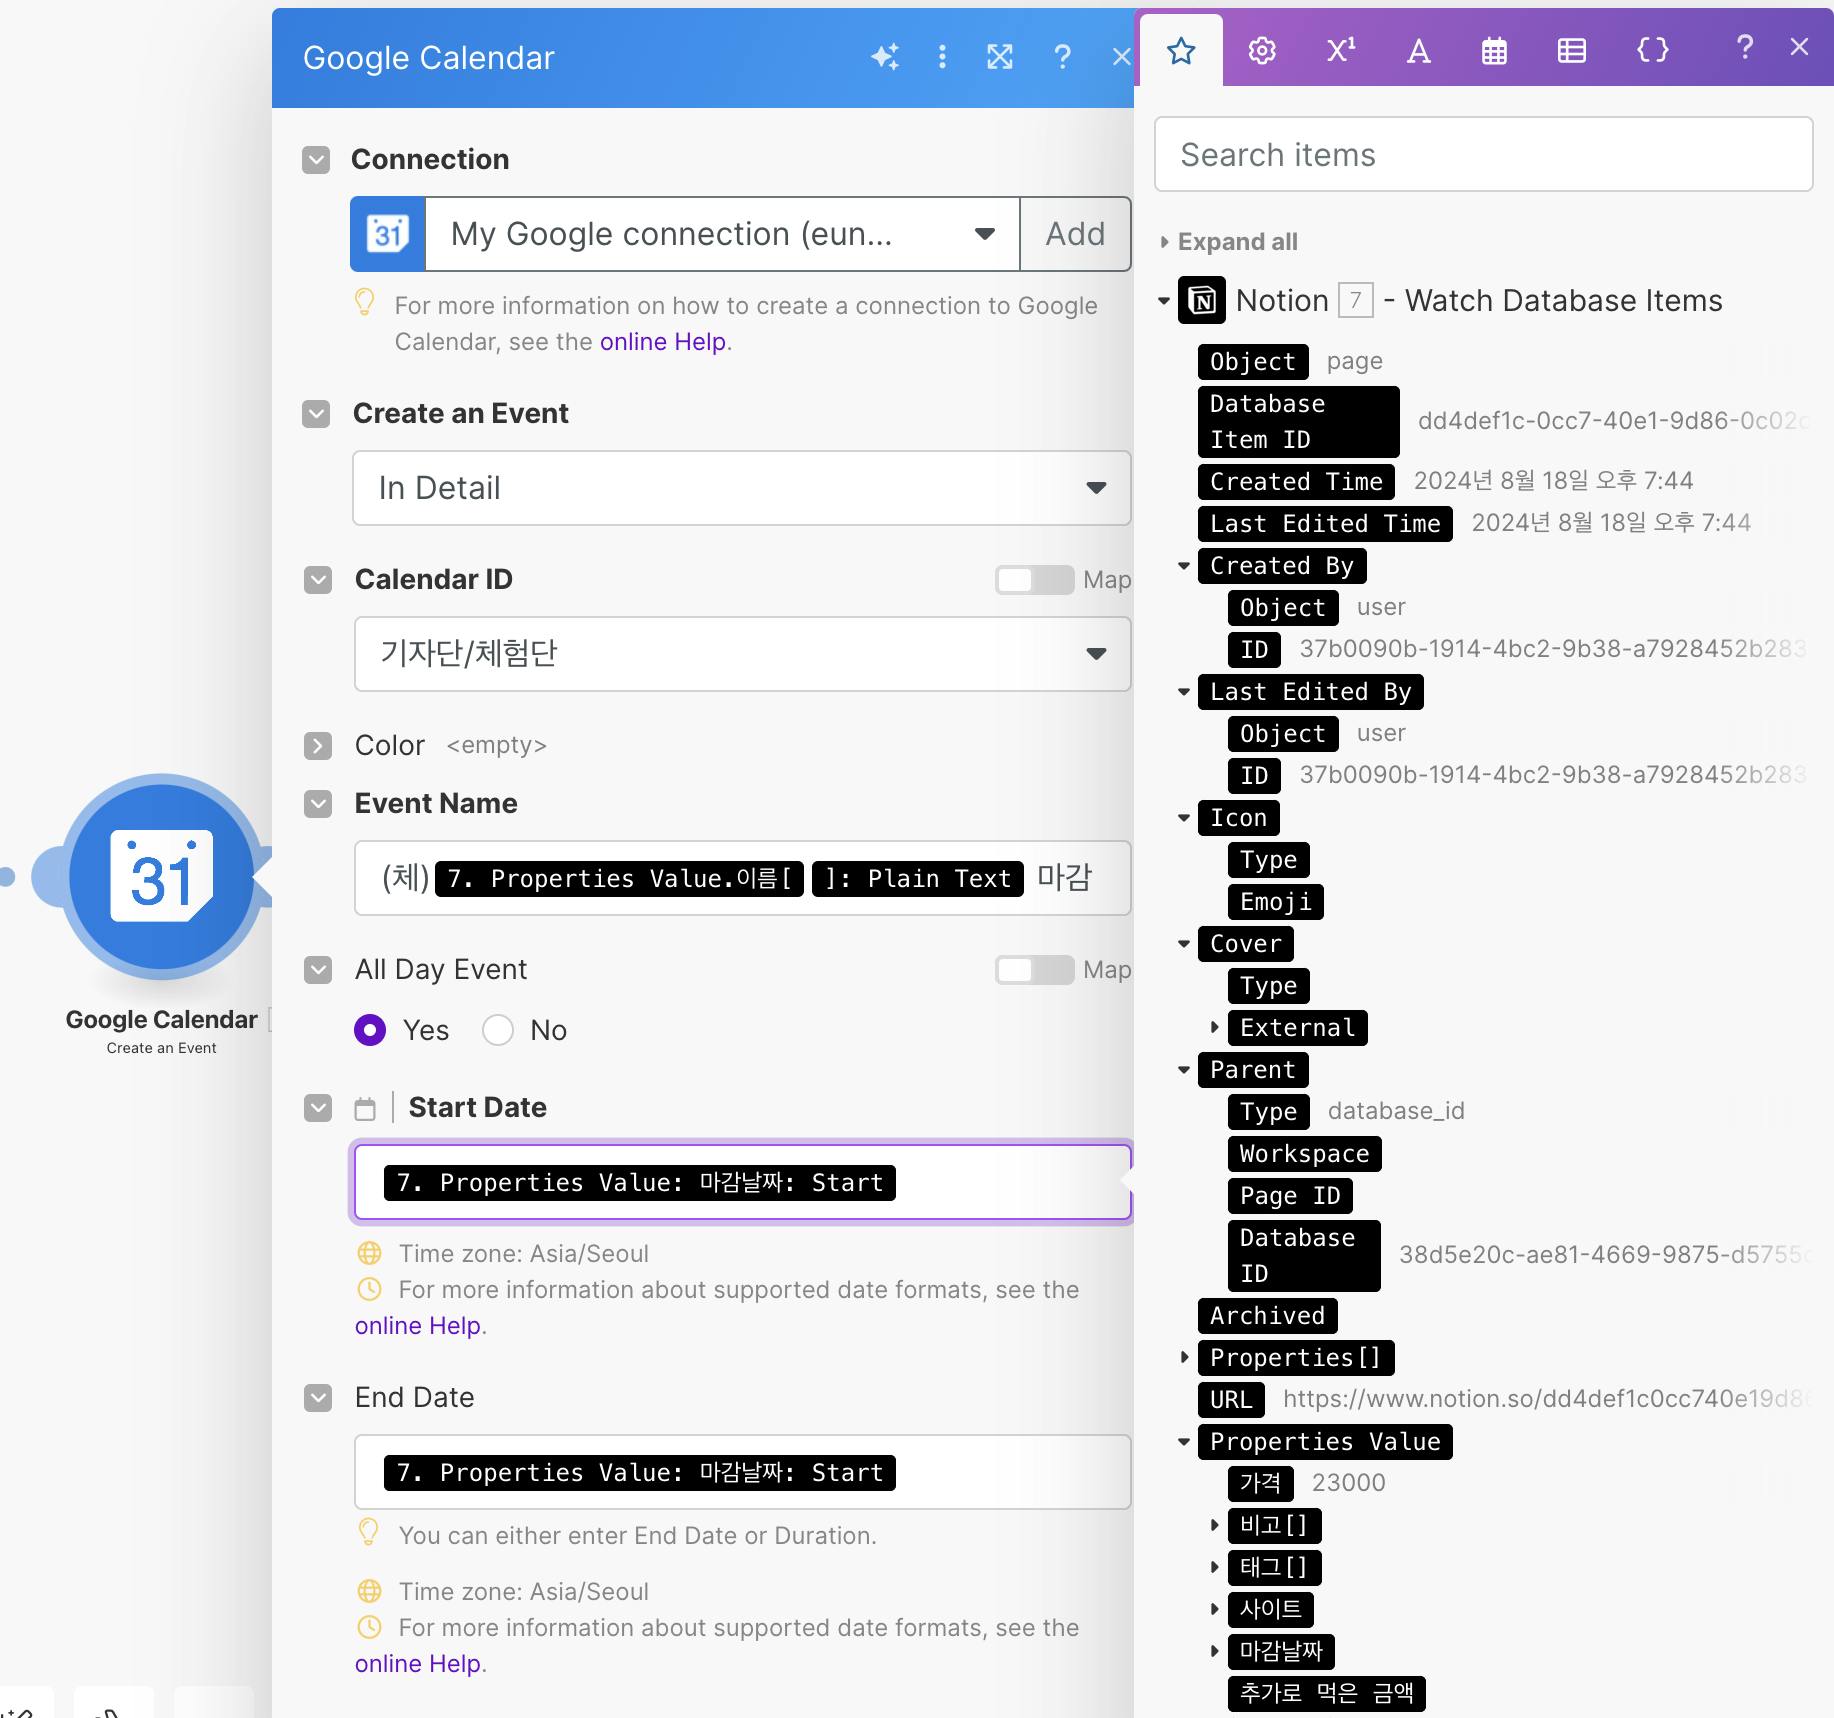Expand the 비고[] node

point(1214,1525)
